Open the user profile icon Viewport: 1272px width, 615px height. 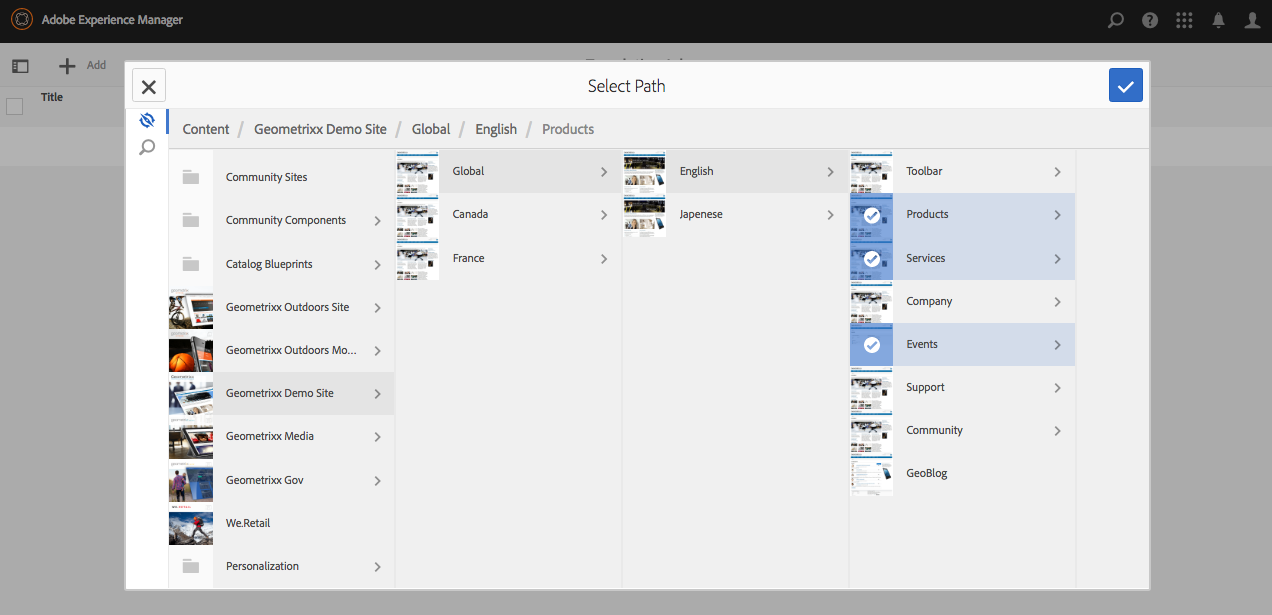pos(1252,20)
